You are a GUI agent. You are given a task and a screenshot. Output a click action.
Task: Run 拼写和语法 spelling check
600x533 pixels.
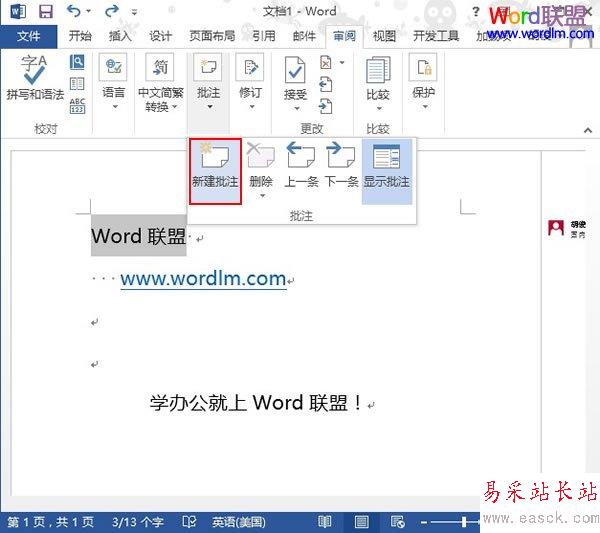coord(35,78)
